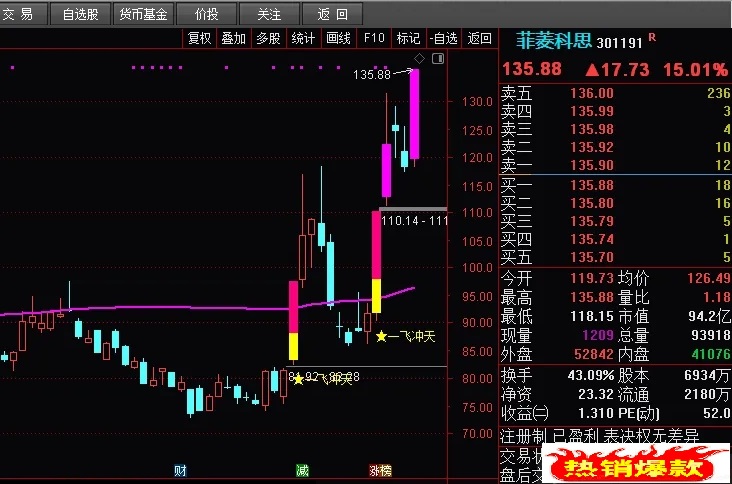Click the R margin-trading superscript icon
Image resolution: width=732 pixels, height=484 pixels.
tap(652, 37)
